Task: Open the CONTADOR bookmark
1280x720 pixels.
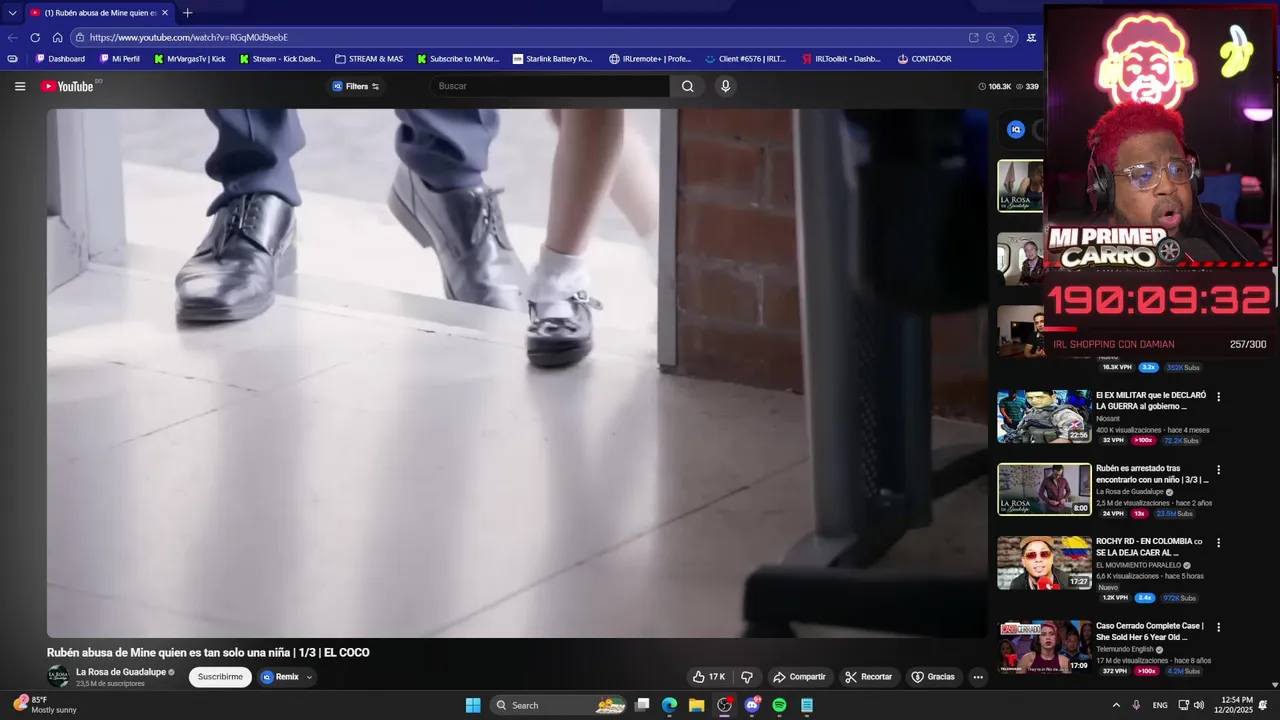Action: tap(924, 59)
